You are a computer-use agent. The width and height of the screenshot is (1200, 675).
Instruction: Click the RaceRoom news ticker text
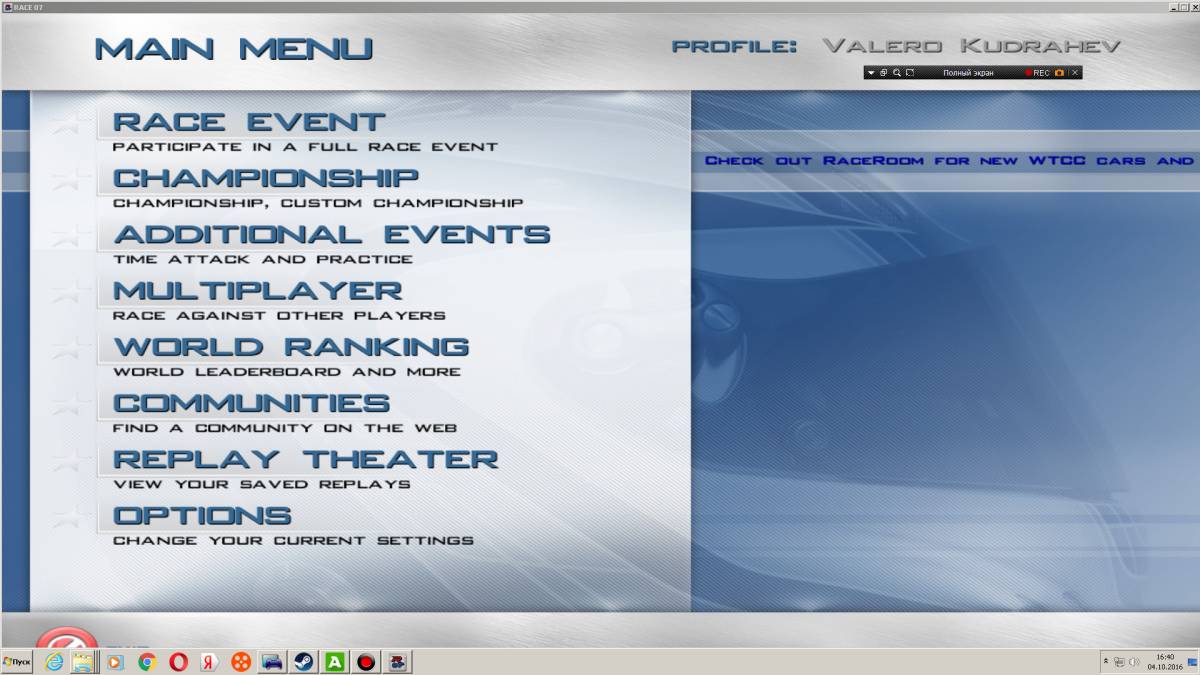[x=948, y=161]
